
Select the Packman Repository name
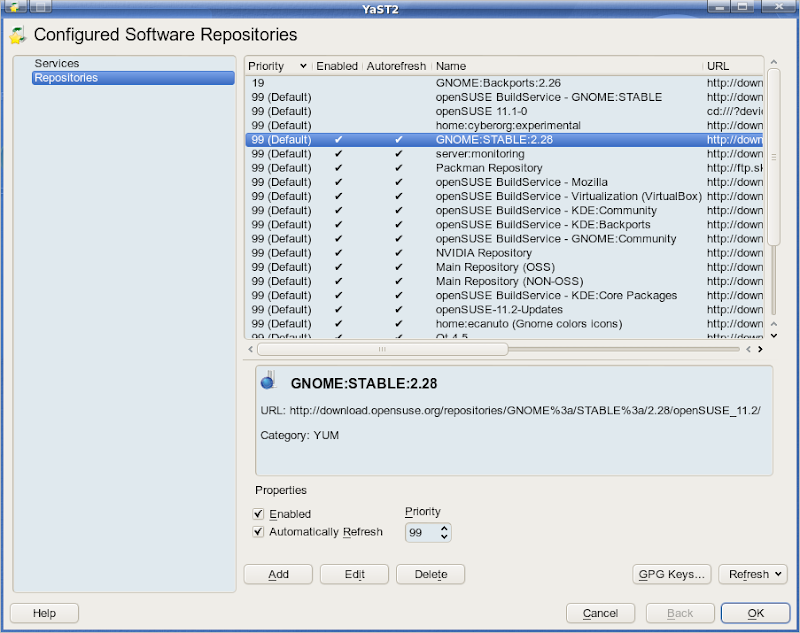489,168
